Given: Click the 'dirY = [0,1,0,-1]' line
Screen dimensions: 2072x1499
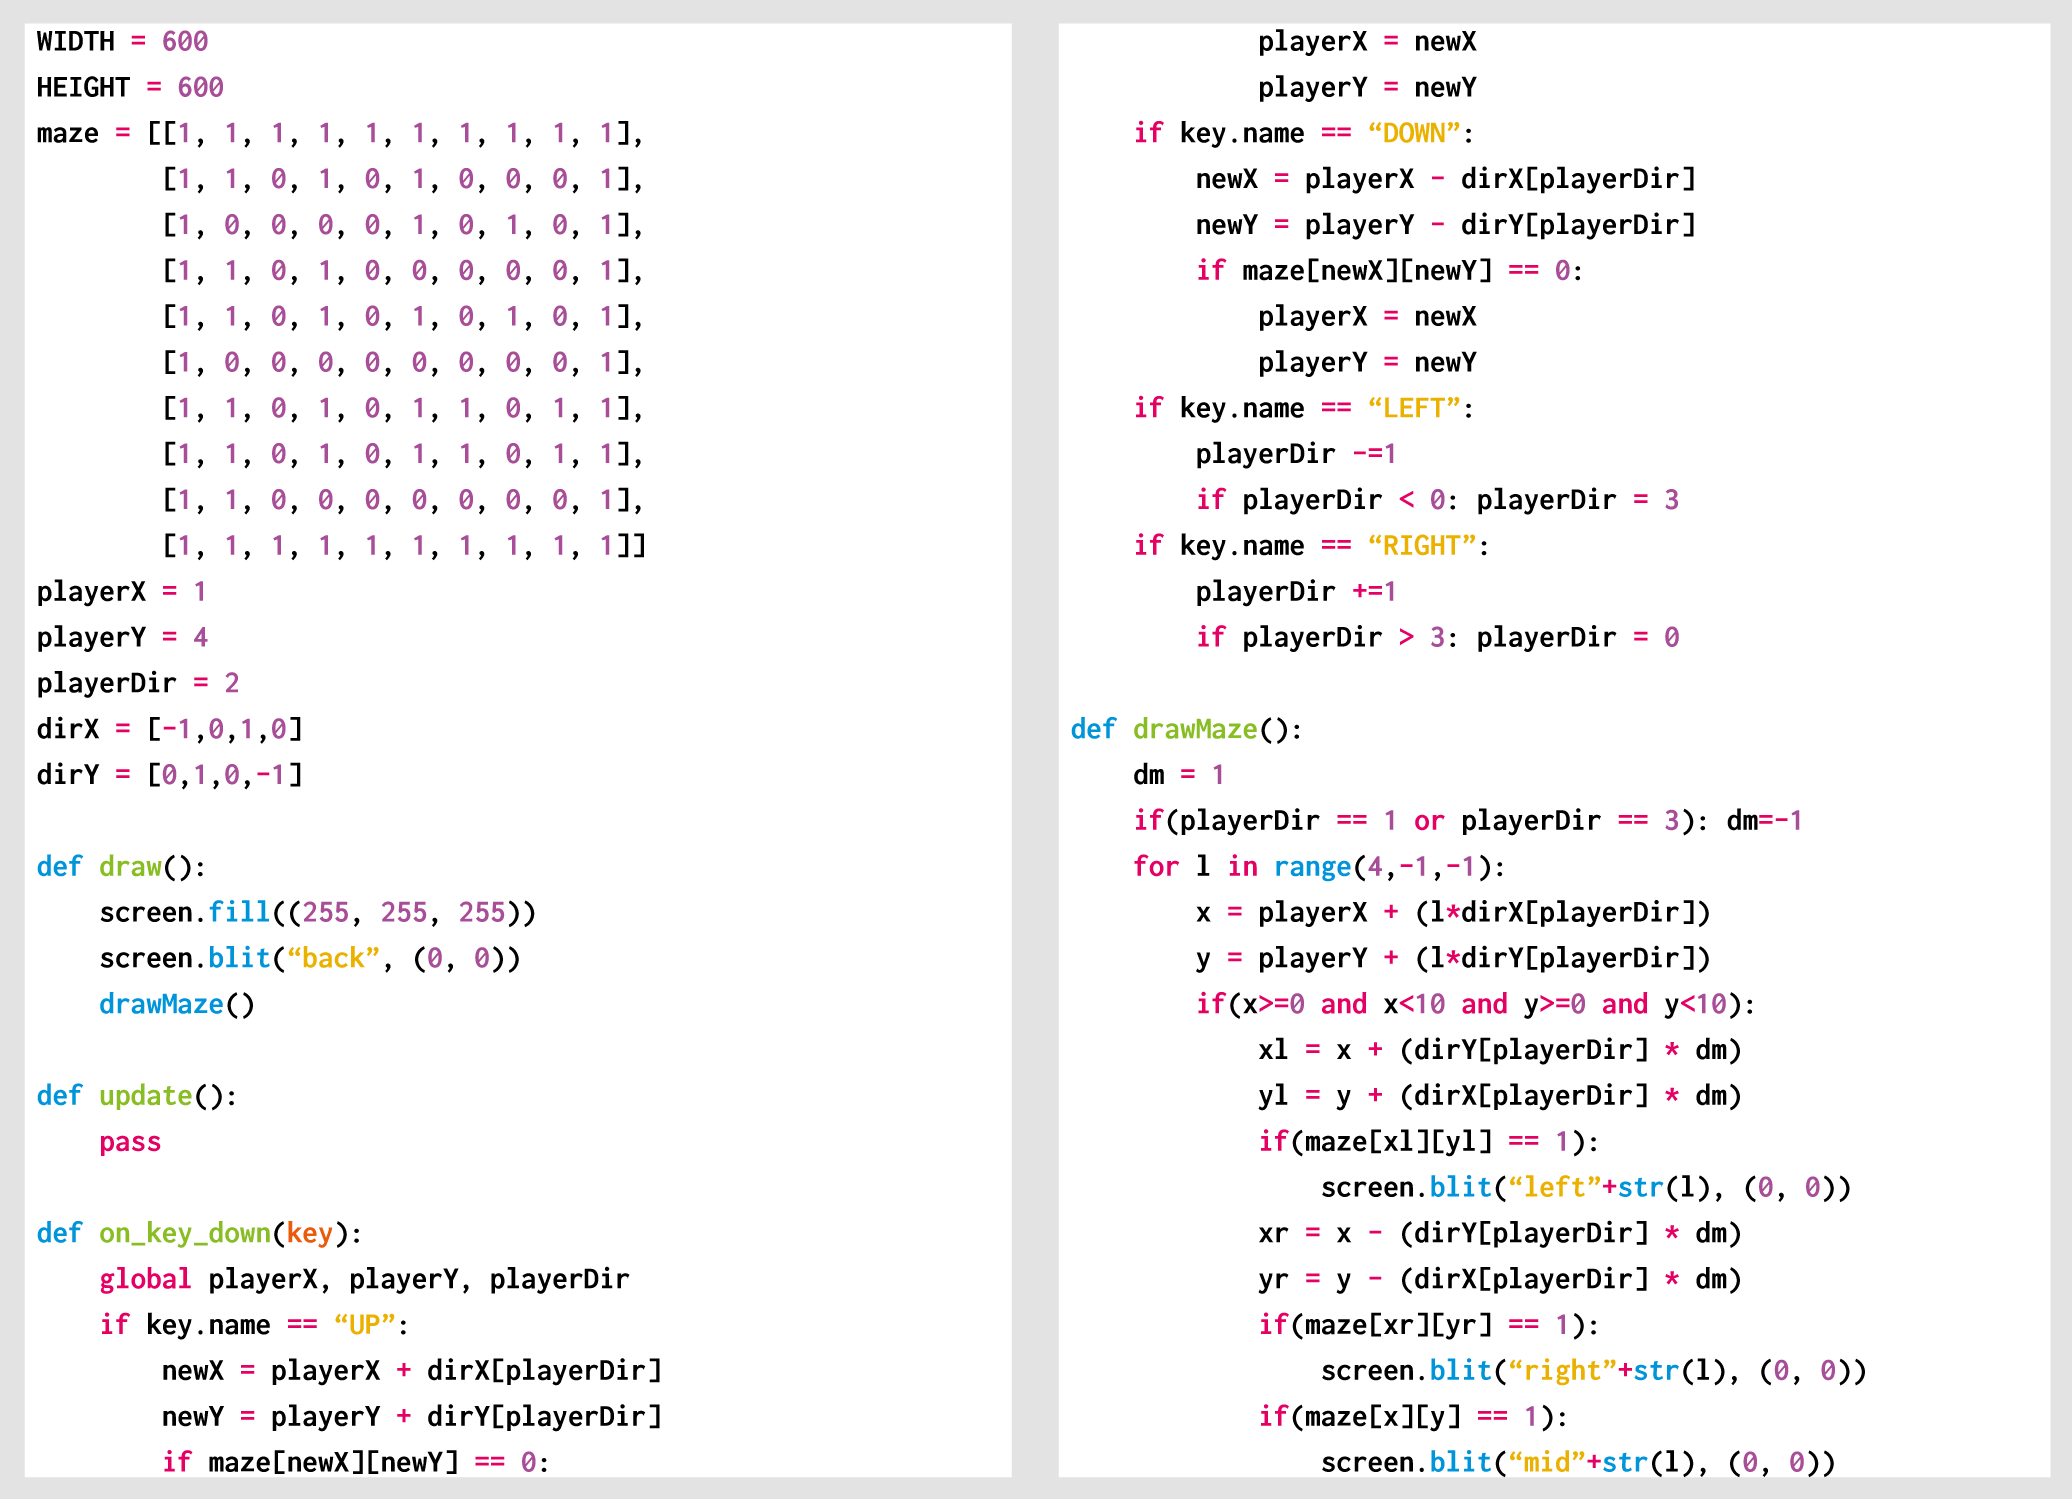Looking at the screenshot, I should (169, 775).
